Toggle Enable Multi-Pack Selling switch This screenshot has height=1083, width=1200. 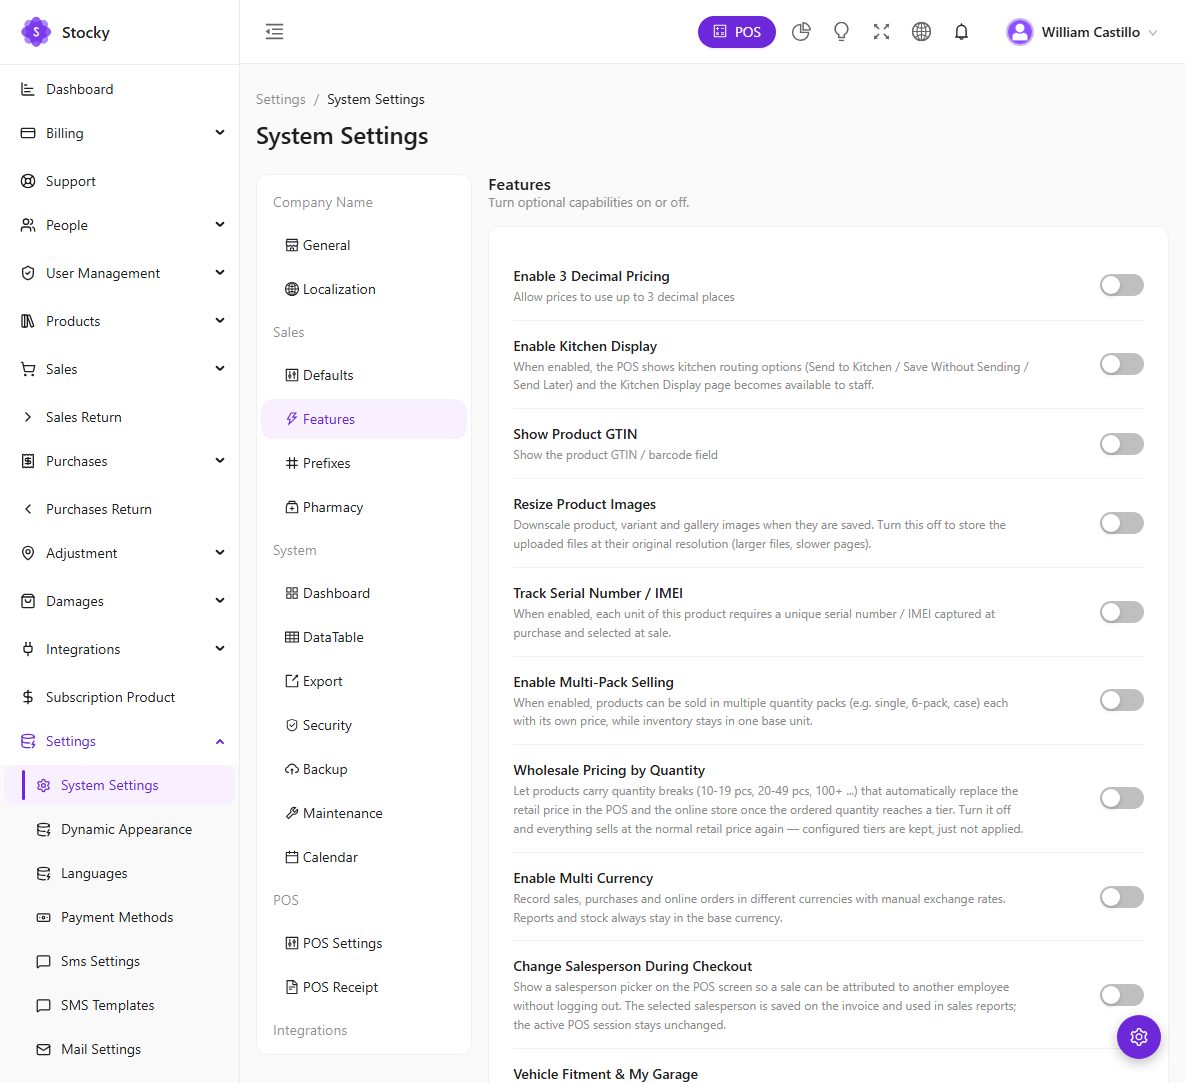(x=1121, y=700)
